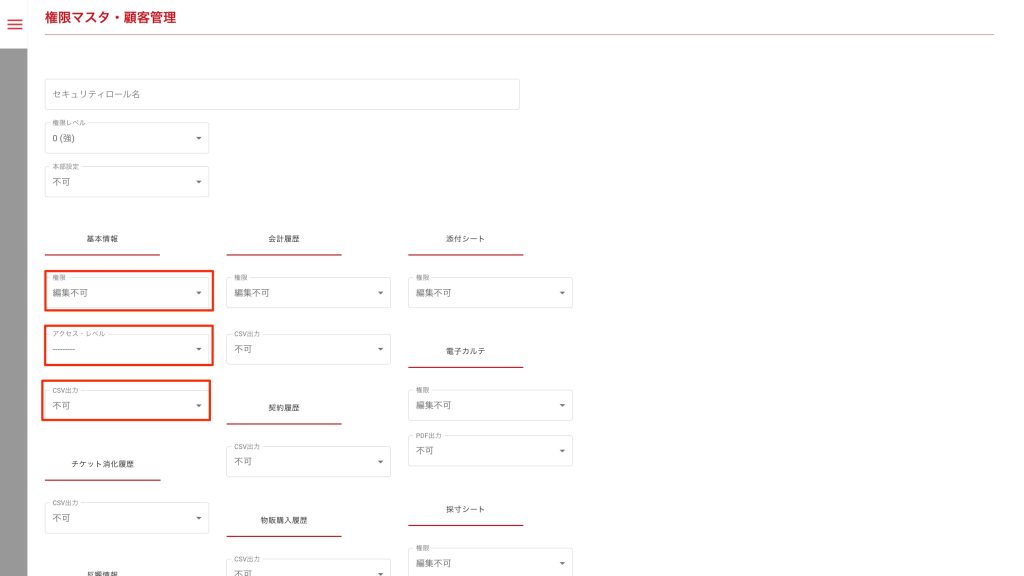Open the 物販購入履歴 CSV出力 dropdown

point(308,568)
